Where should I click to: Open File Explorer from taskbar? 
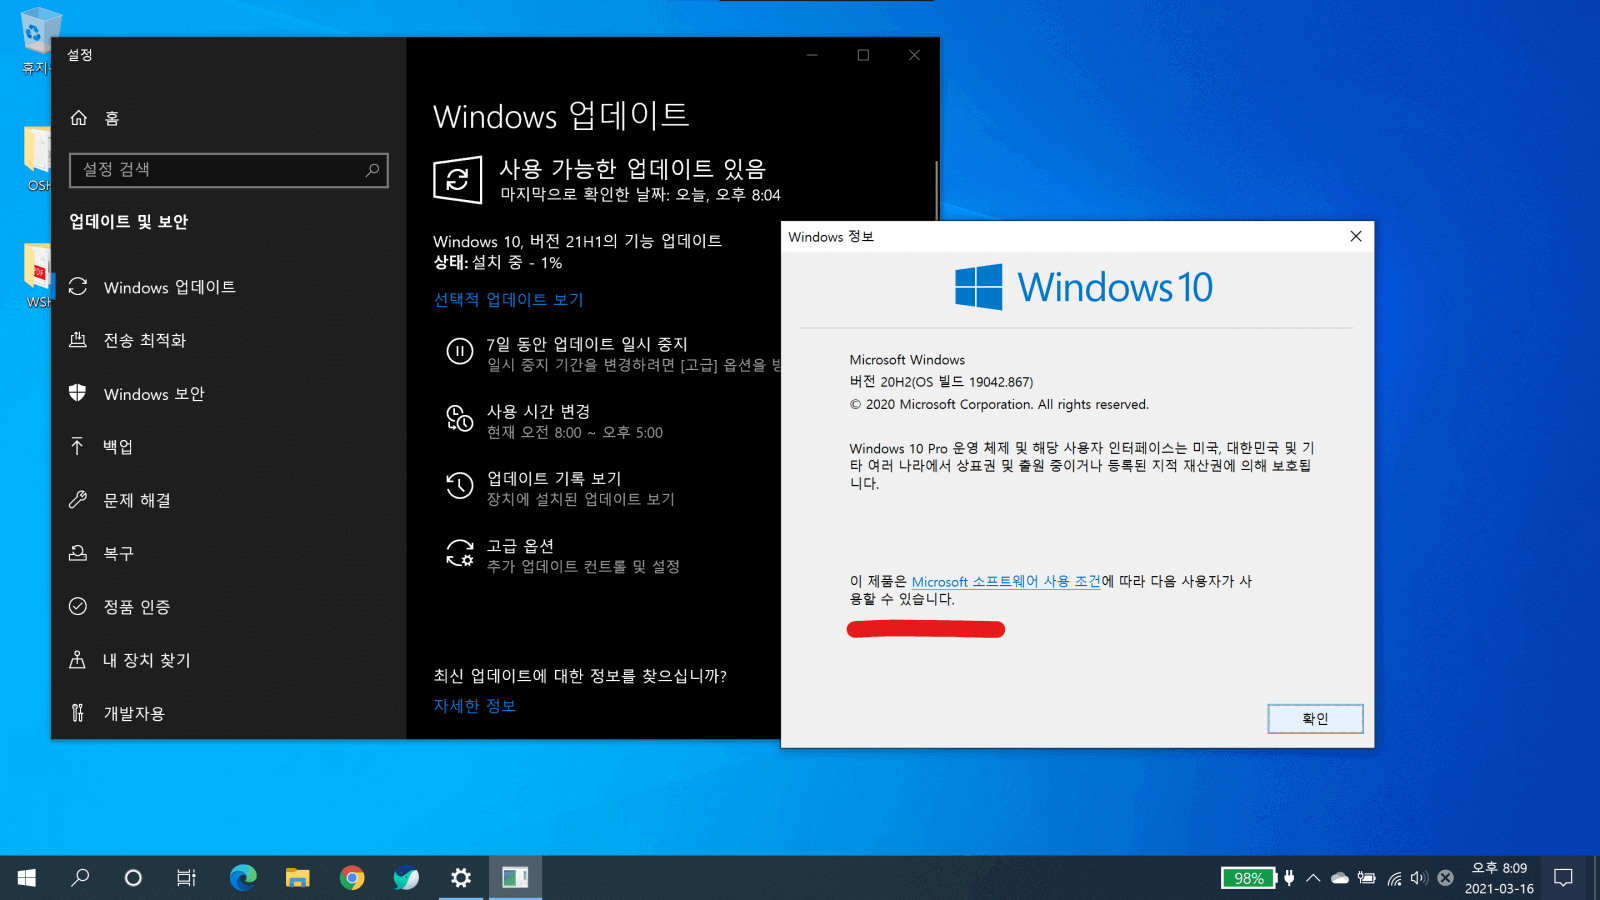click(x=297, y=878)
